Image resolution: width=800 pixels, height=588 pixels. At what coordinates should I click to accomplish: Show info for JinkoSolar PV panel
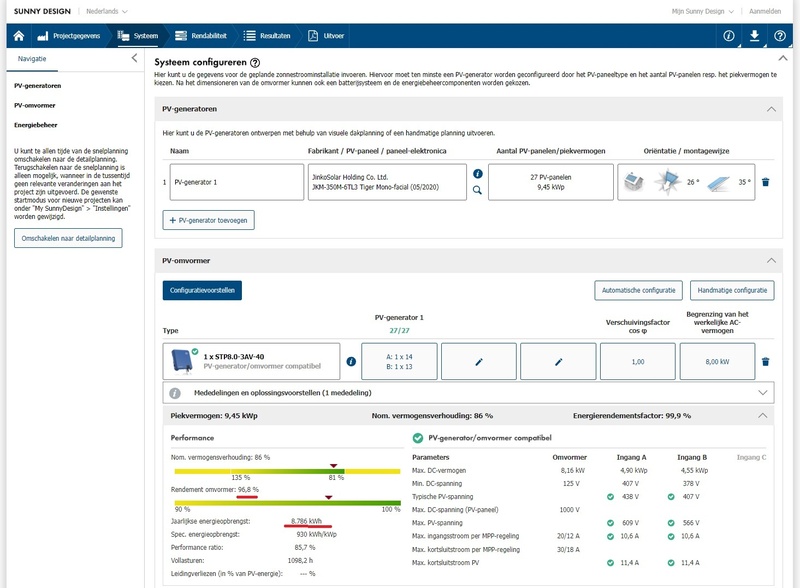[x=477, y=173]
